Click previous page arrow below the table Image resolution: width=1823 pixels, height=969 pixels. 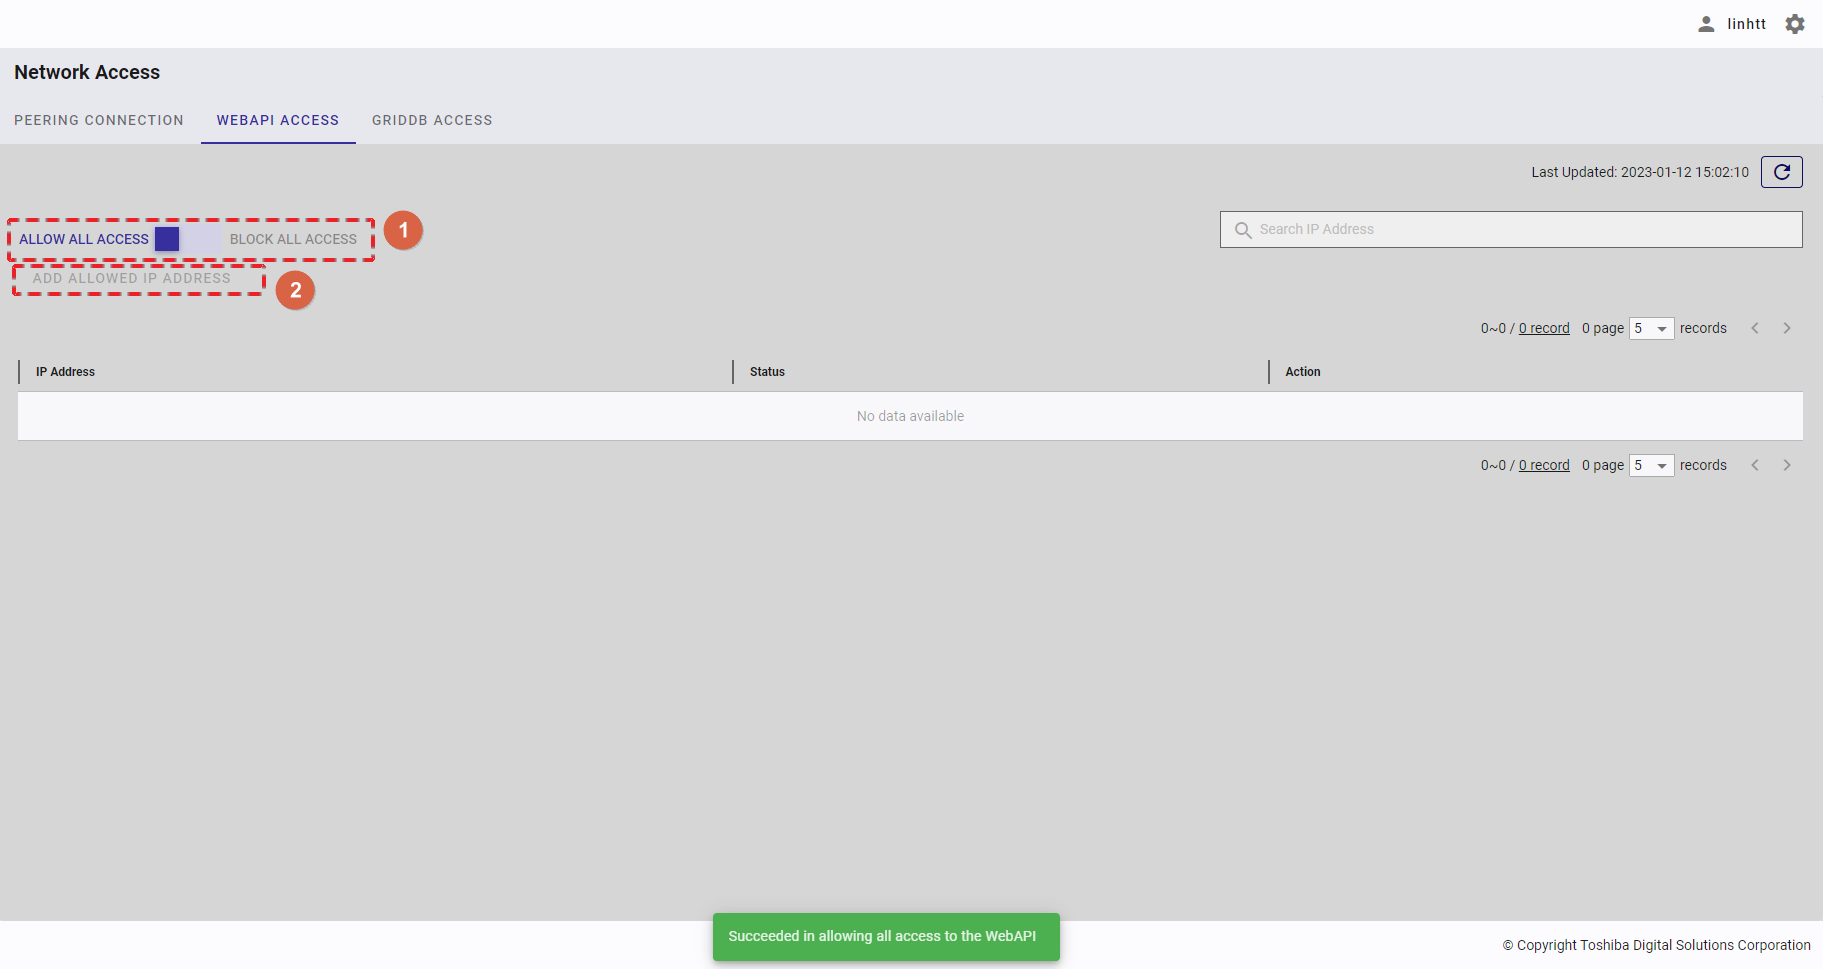1755,465
